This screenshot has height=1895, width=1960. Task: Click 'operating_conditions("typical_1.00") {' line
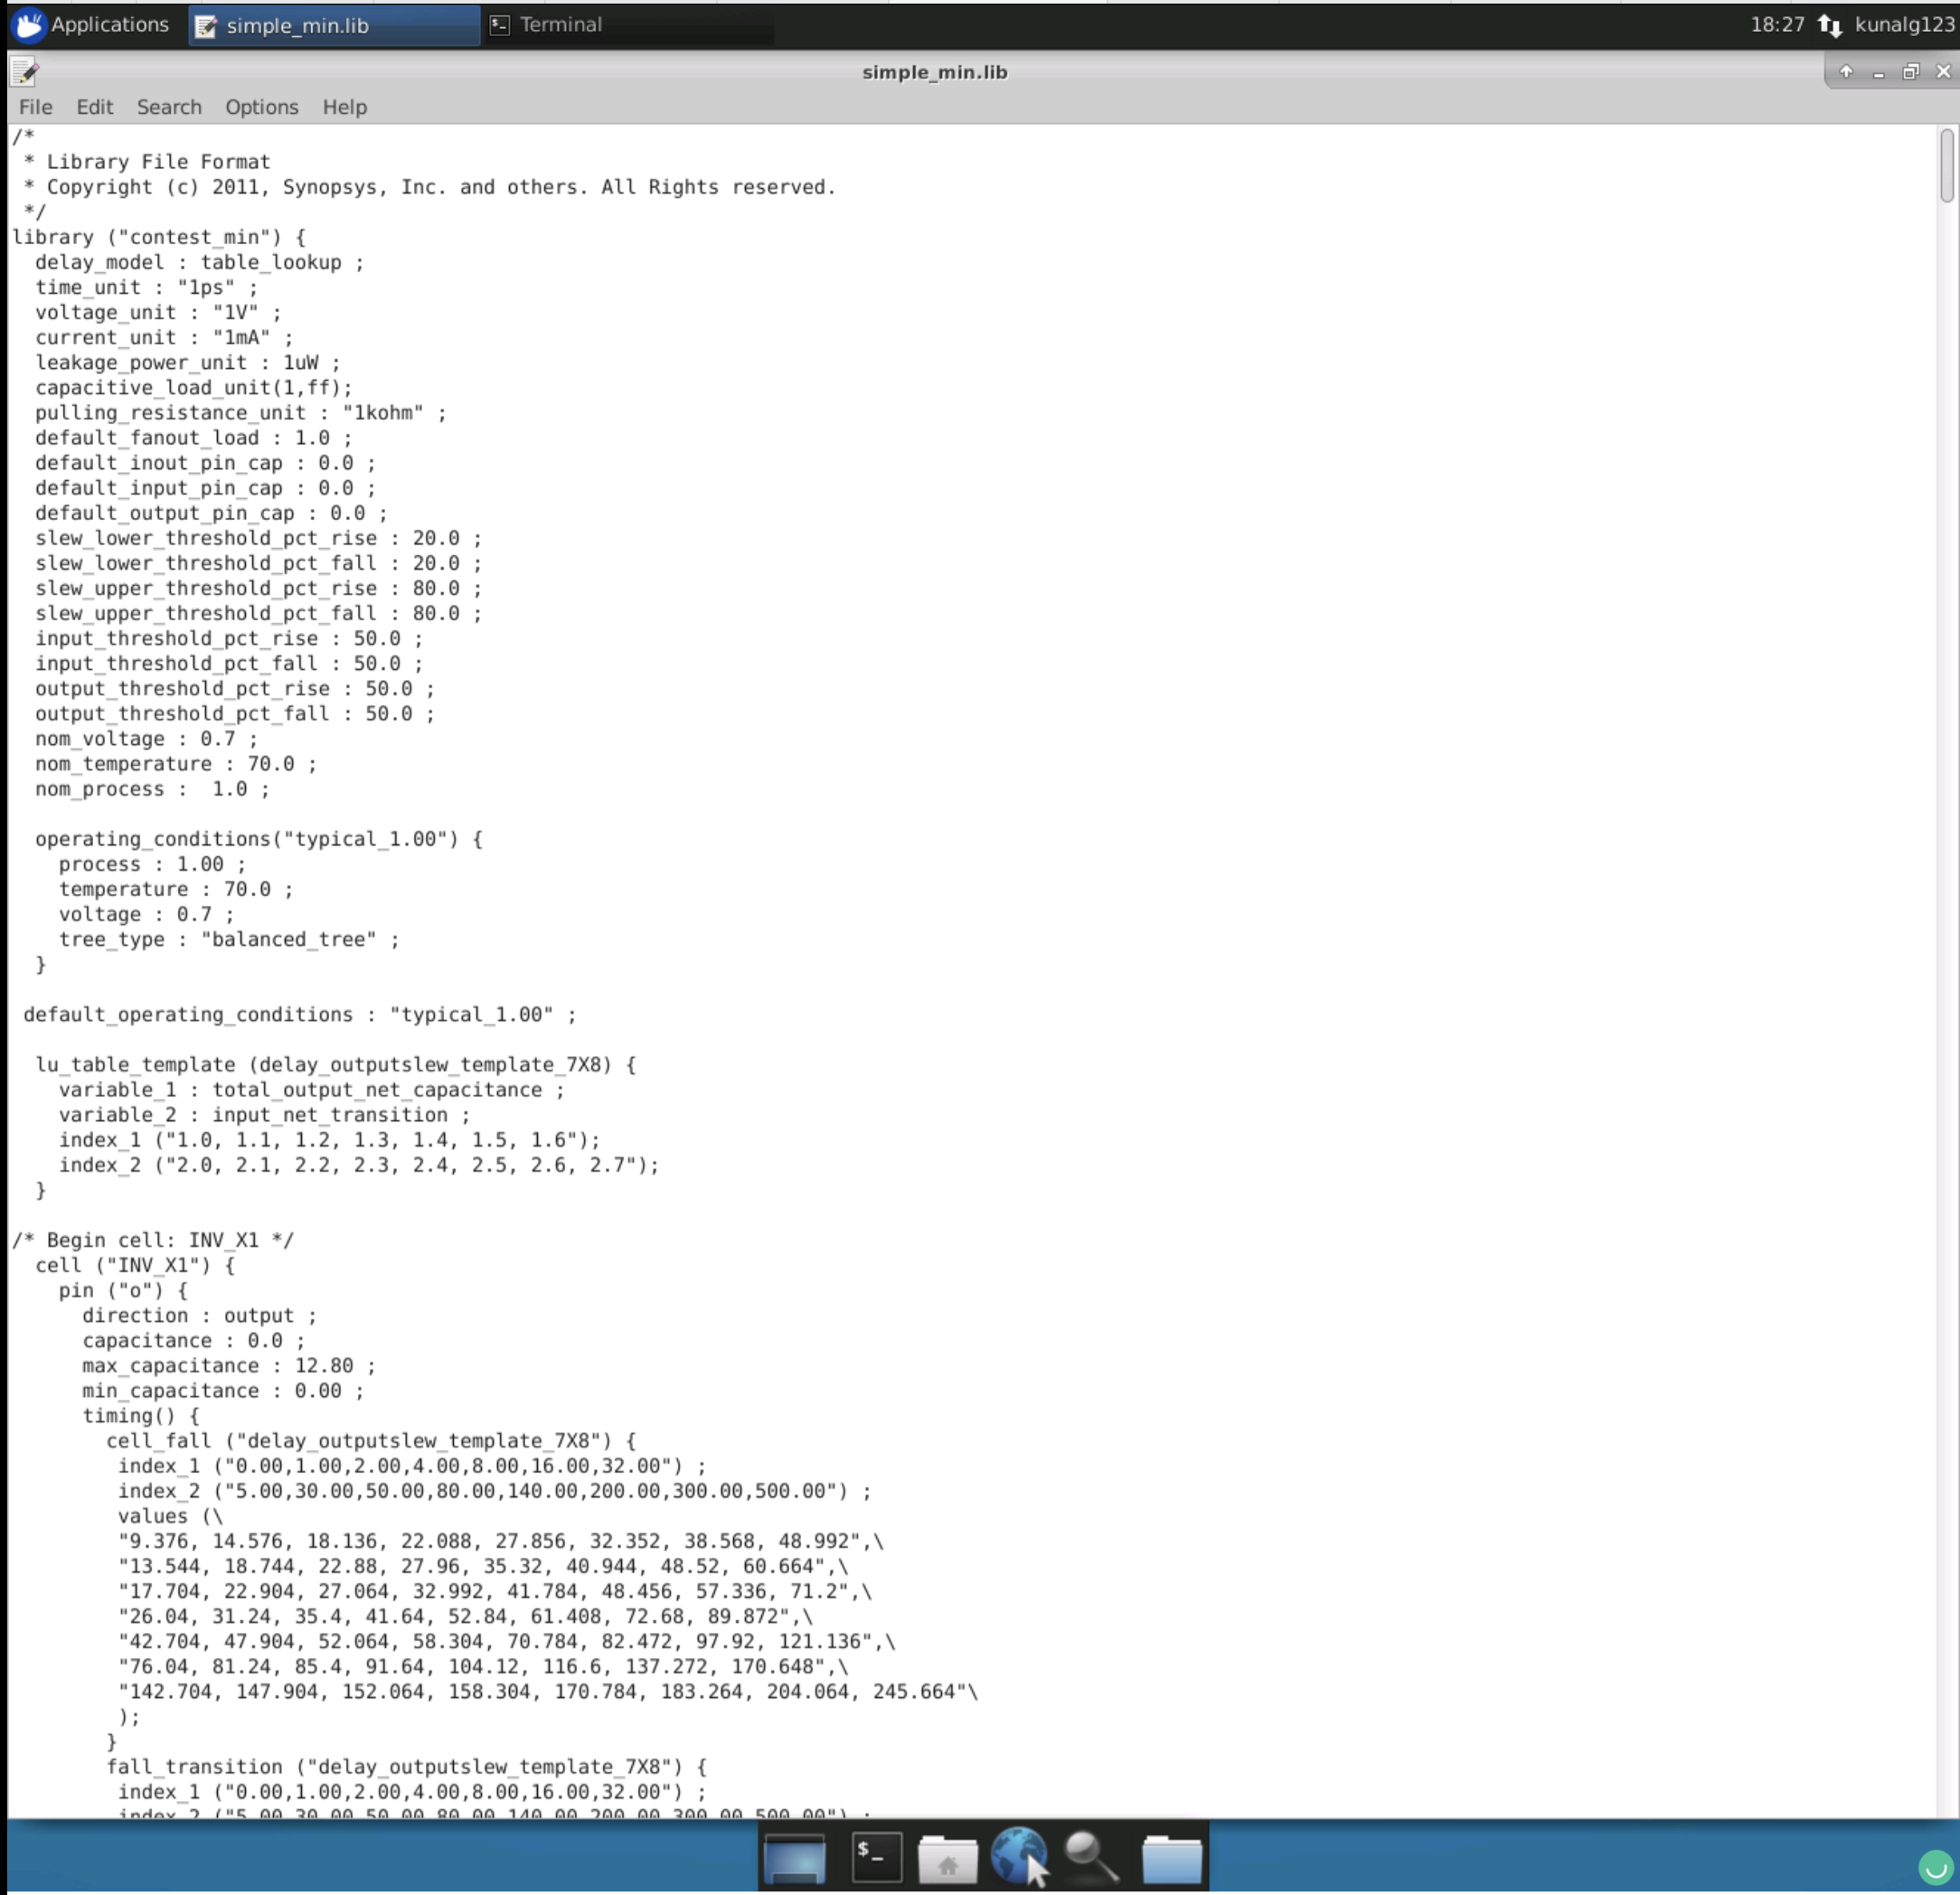(x=259, y=839)
